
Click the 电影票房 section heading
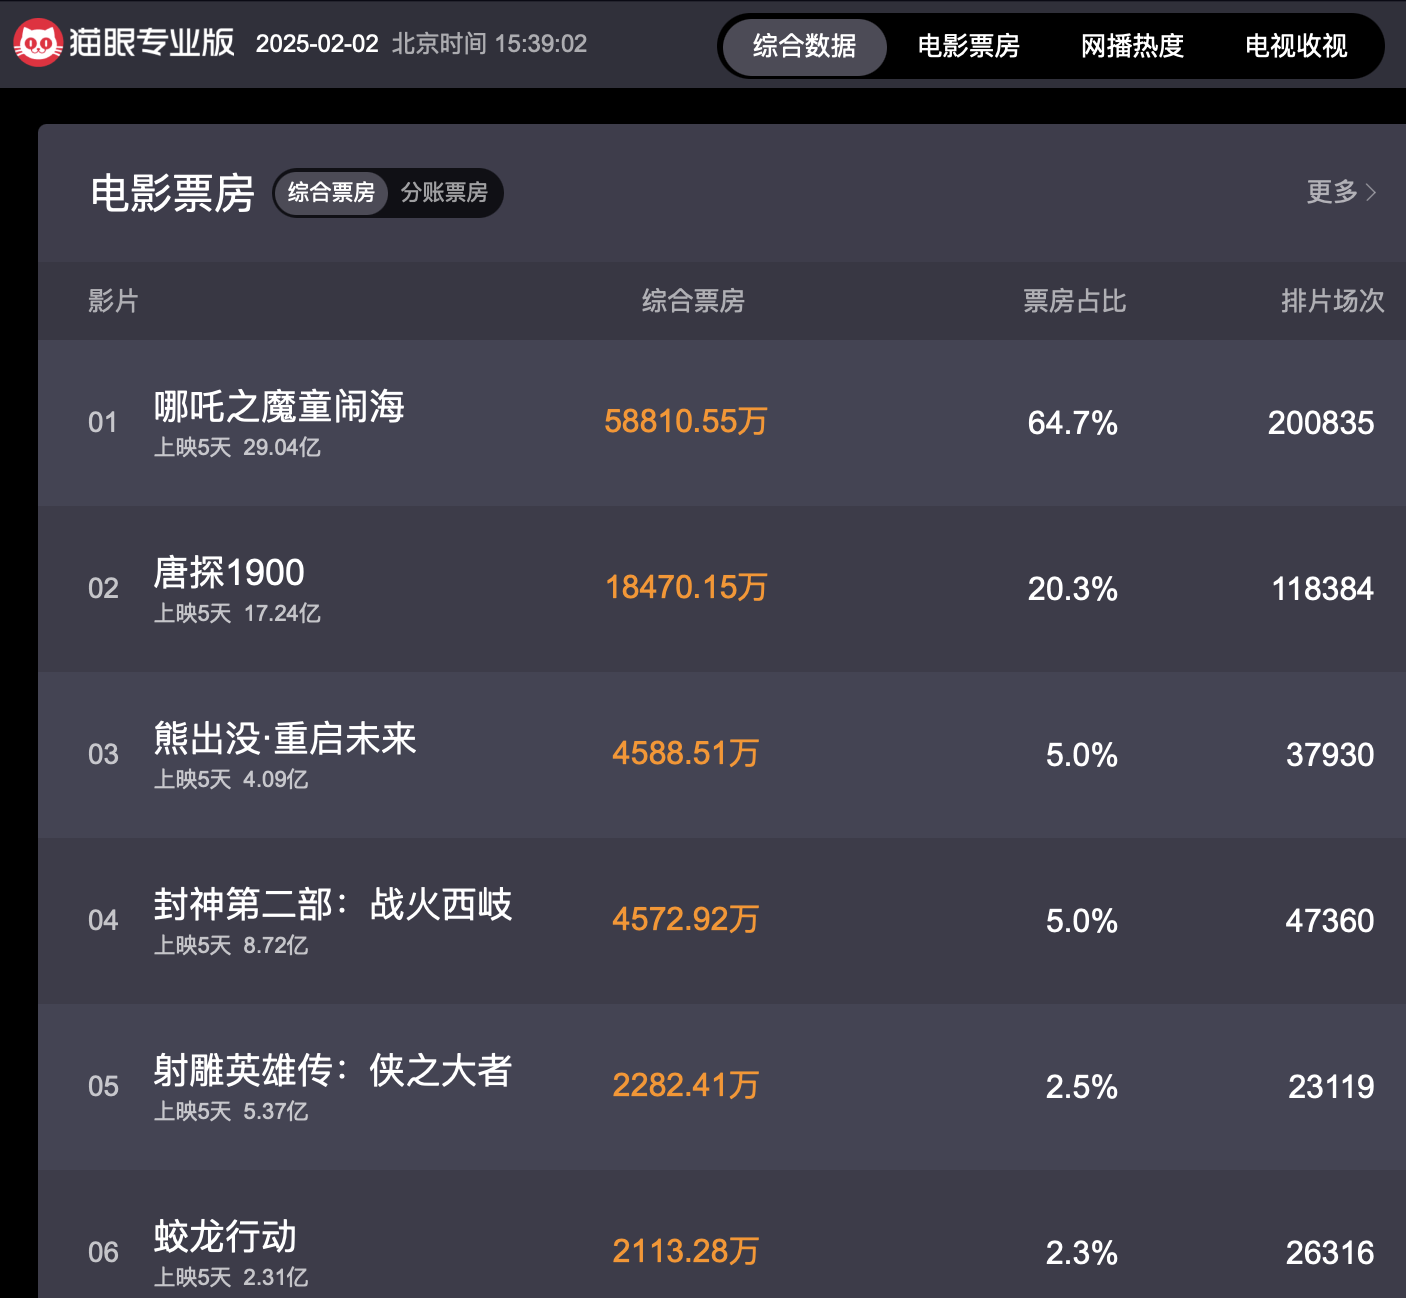pyautogui.click(x=172, y=195)
